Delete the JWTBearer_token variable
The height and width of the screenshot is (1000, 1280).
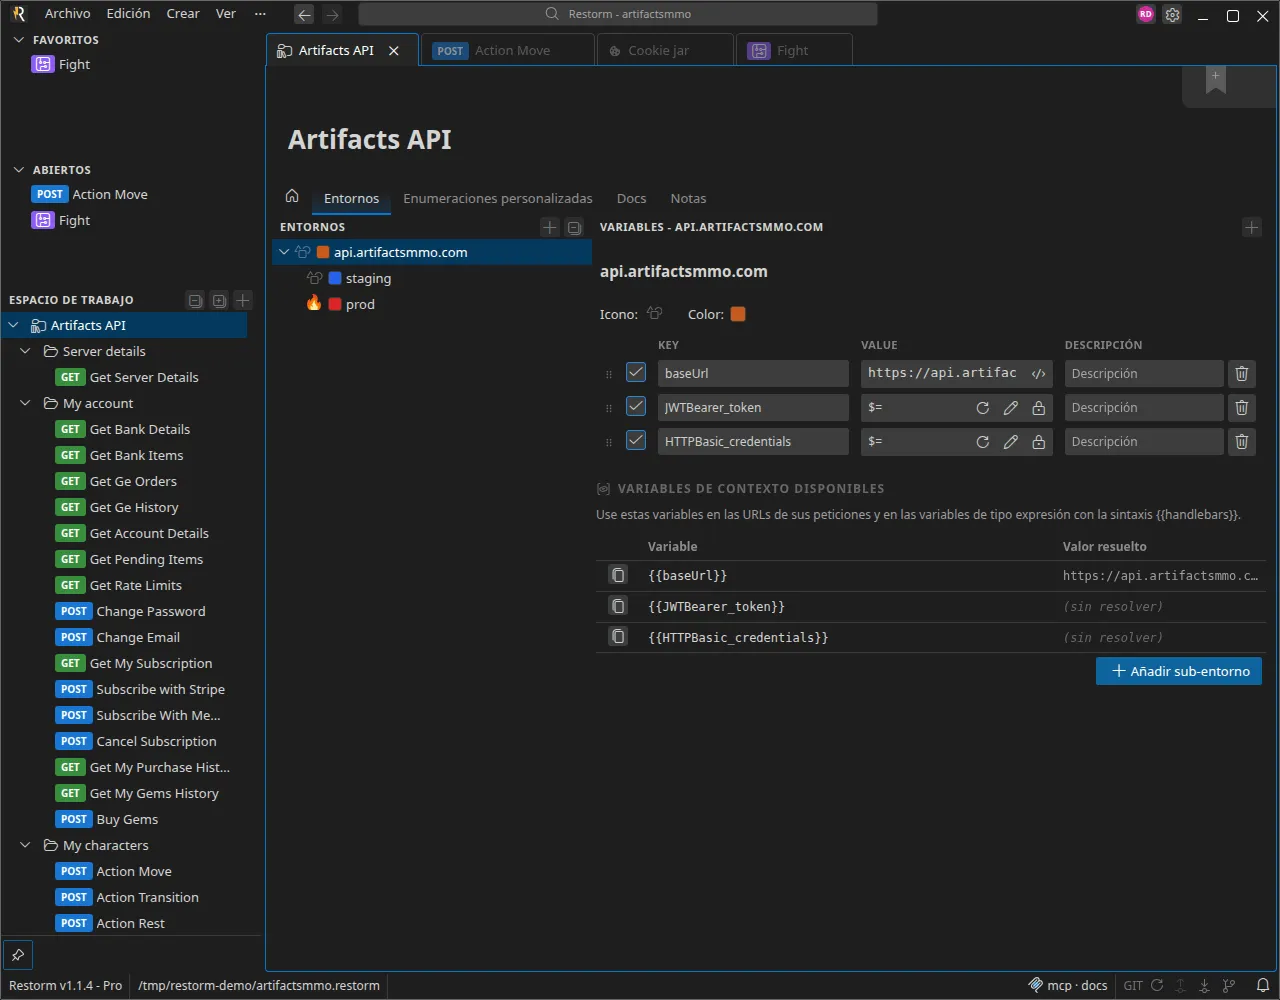click(x=1242, y=408)
